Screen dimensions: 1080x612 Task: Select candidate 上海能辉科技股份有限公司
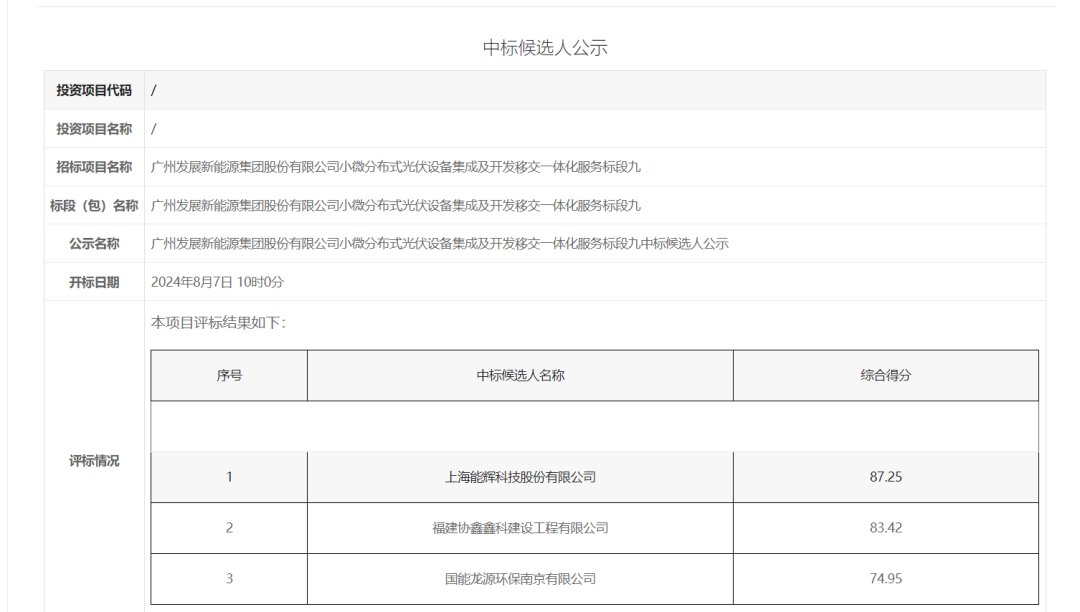[520, 477]
